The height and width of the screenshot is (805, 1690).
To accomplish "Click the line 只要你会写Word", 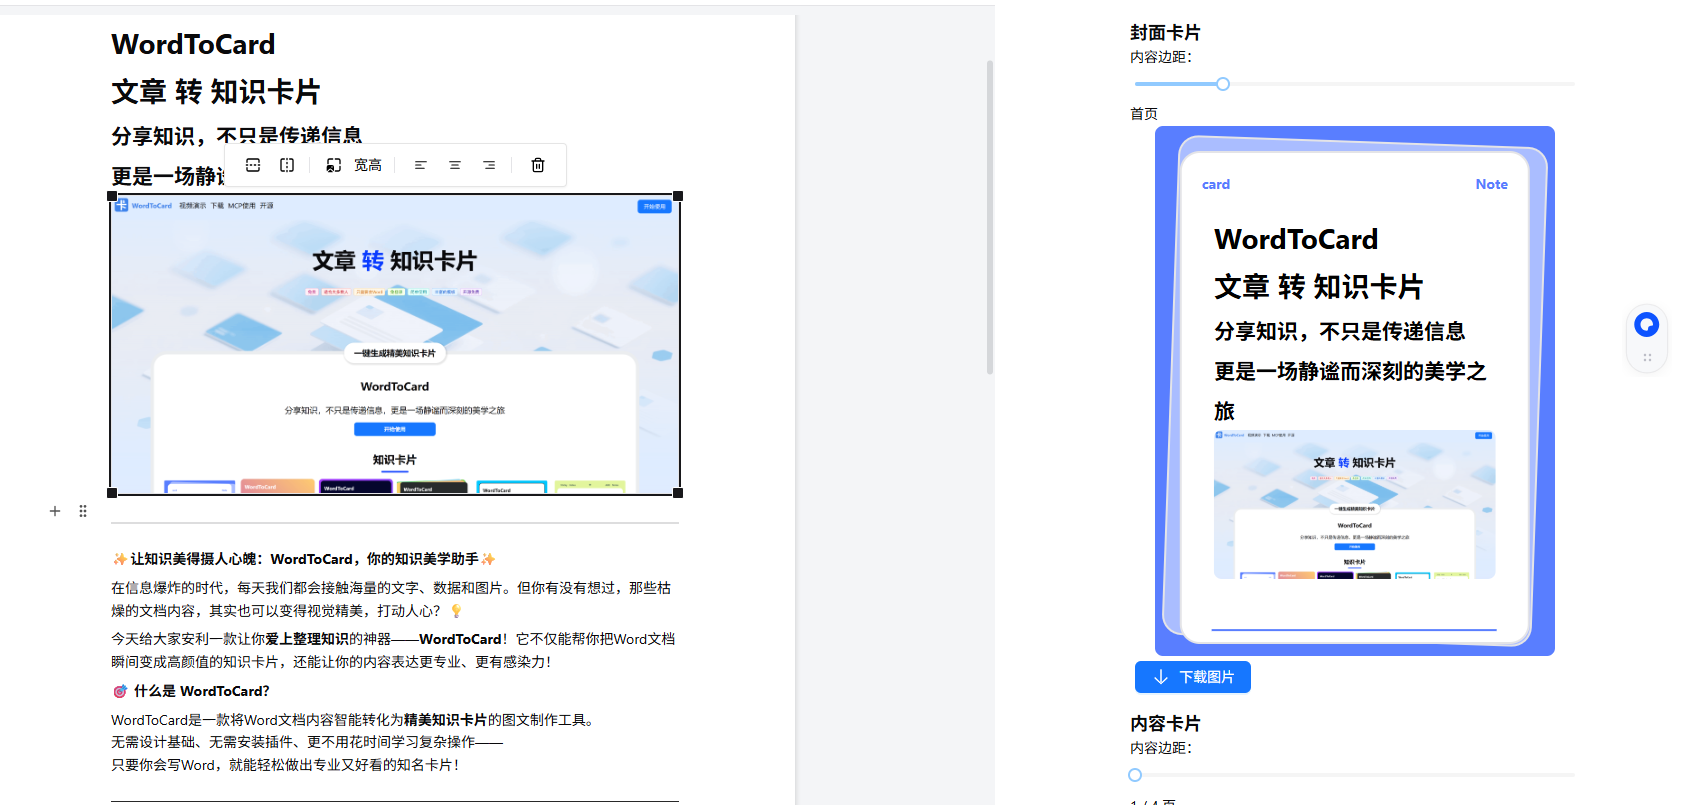I will (x=286, y=765).
